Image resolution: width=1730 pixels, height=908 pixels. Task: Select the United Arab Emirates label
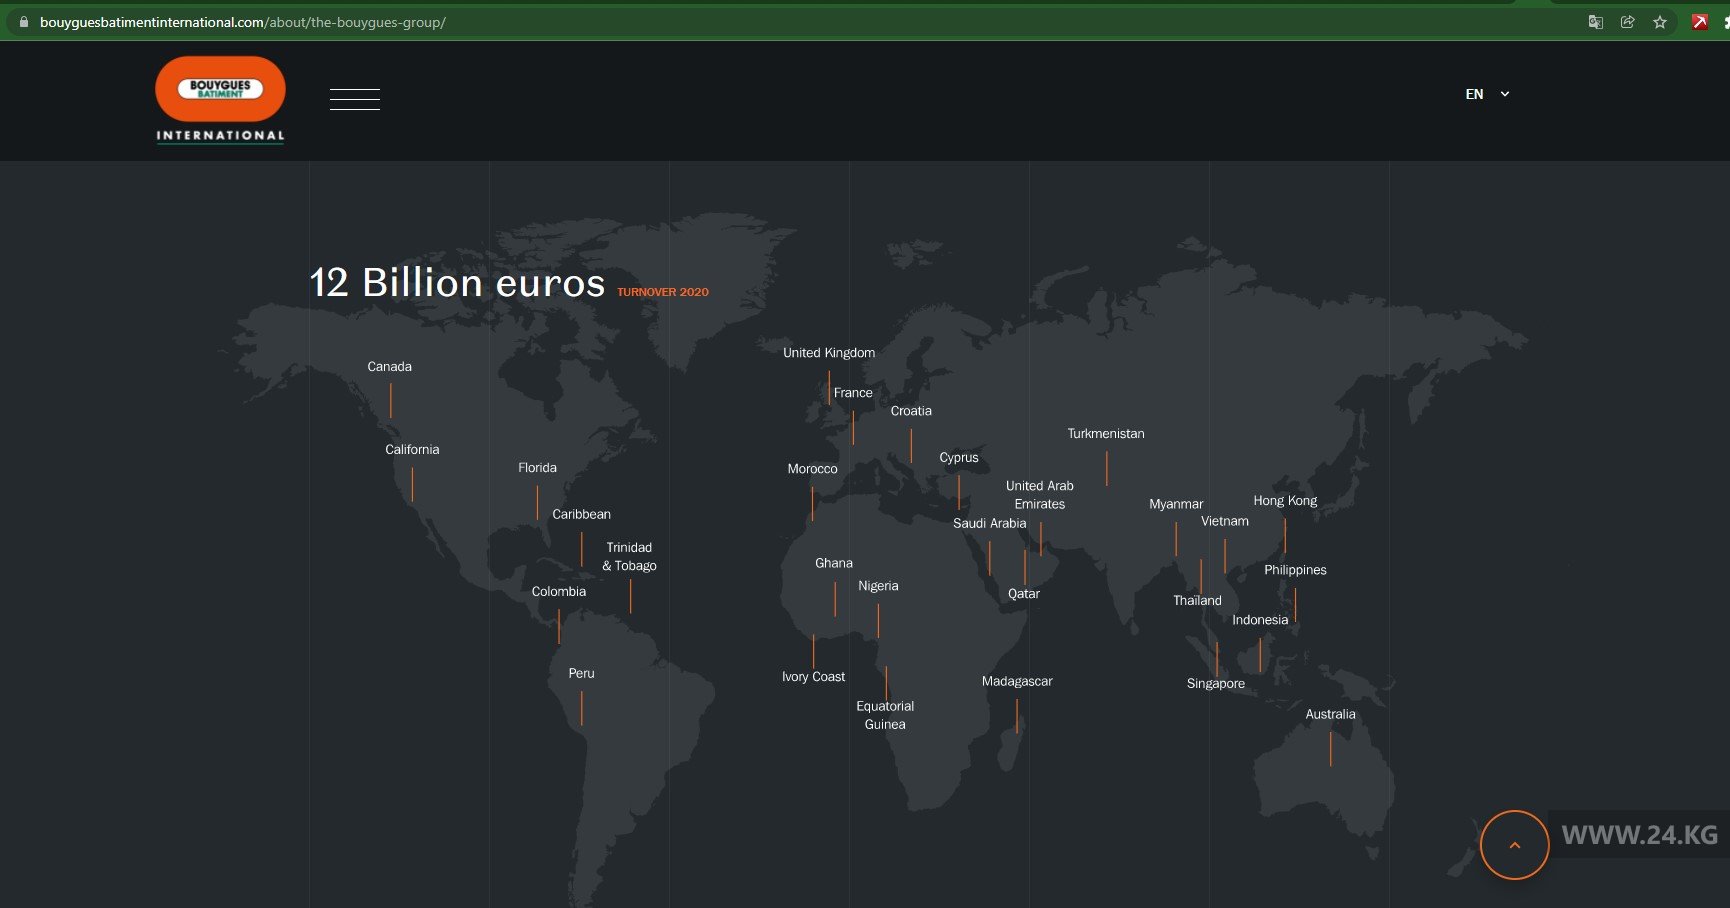[1040, 495]
